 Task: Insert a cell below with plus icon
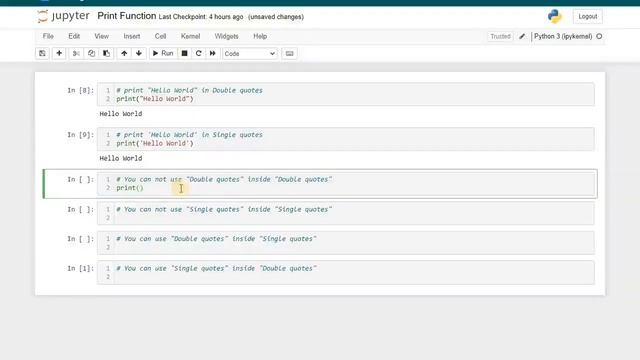[59, 53]
